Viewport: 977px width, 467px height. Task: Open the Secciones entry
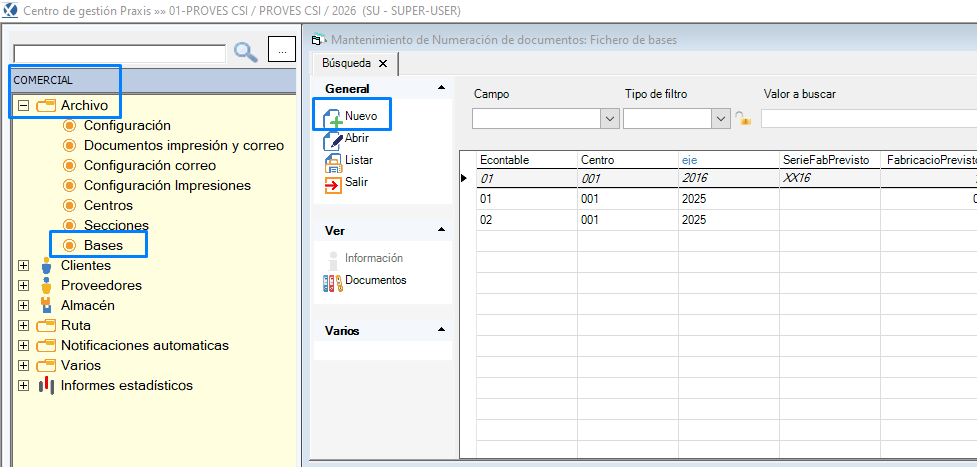point(117,225)
